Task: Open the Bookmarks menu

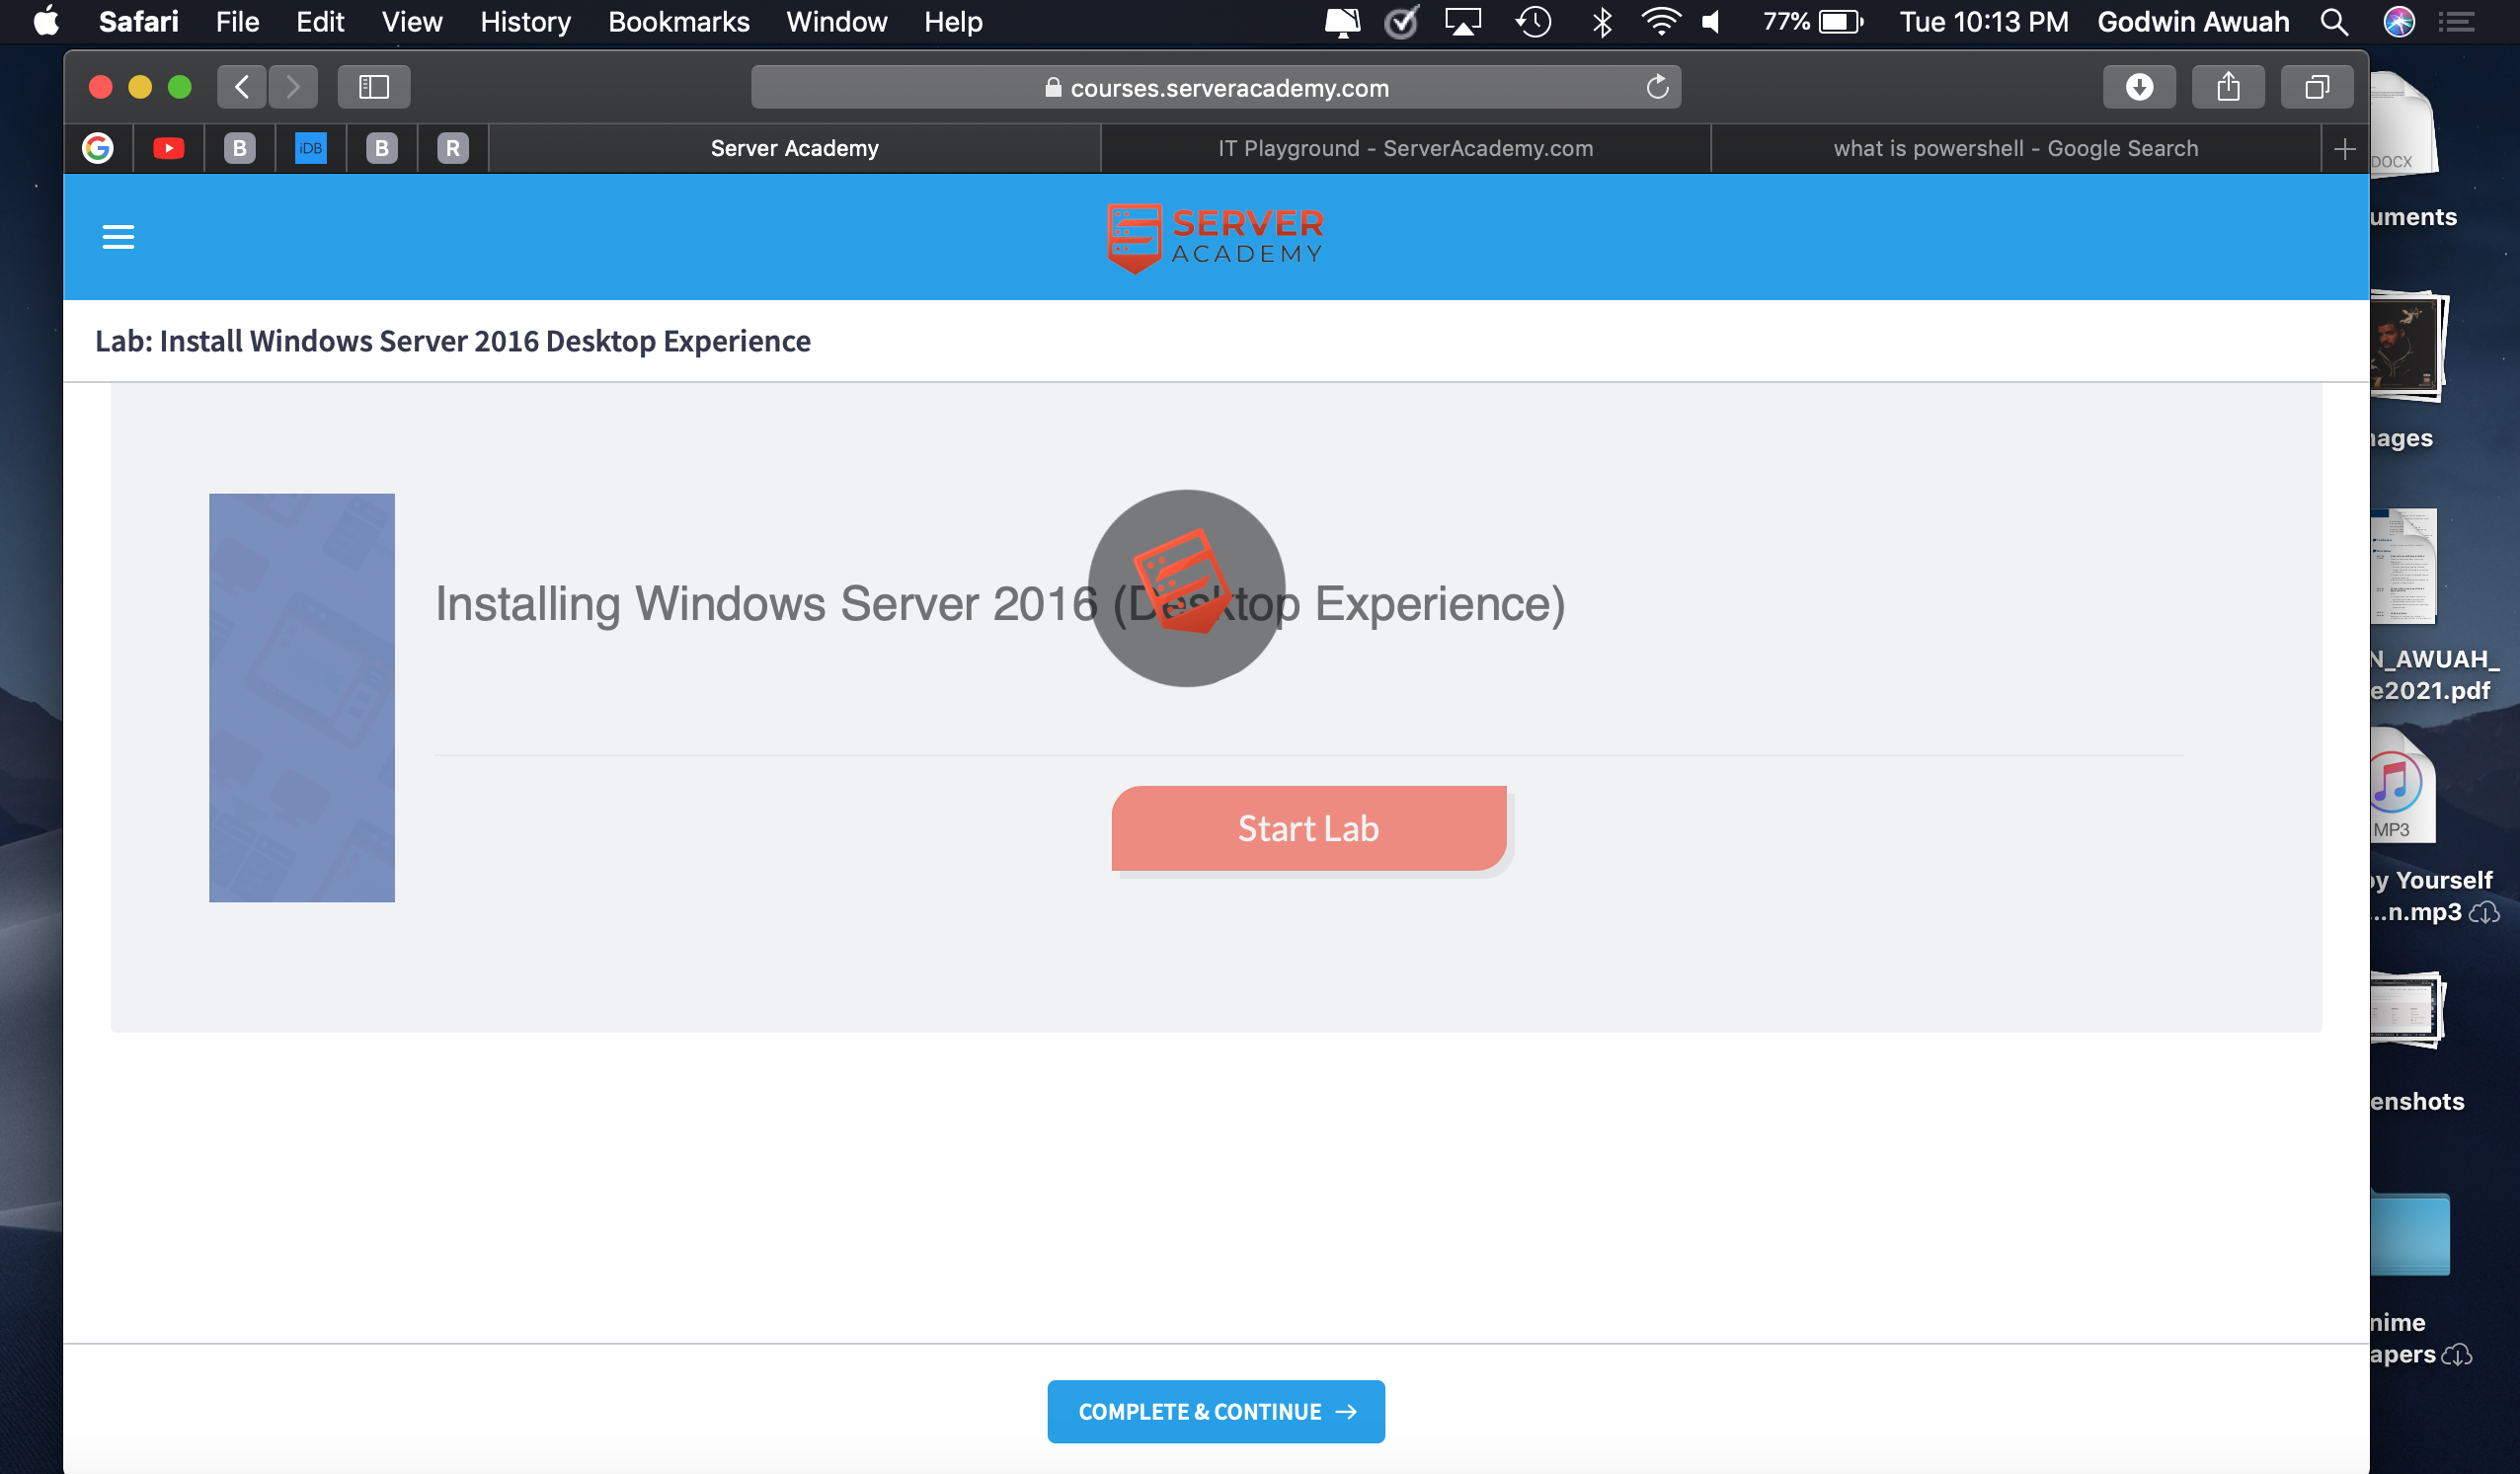Action: tap(678, 22)
